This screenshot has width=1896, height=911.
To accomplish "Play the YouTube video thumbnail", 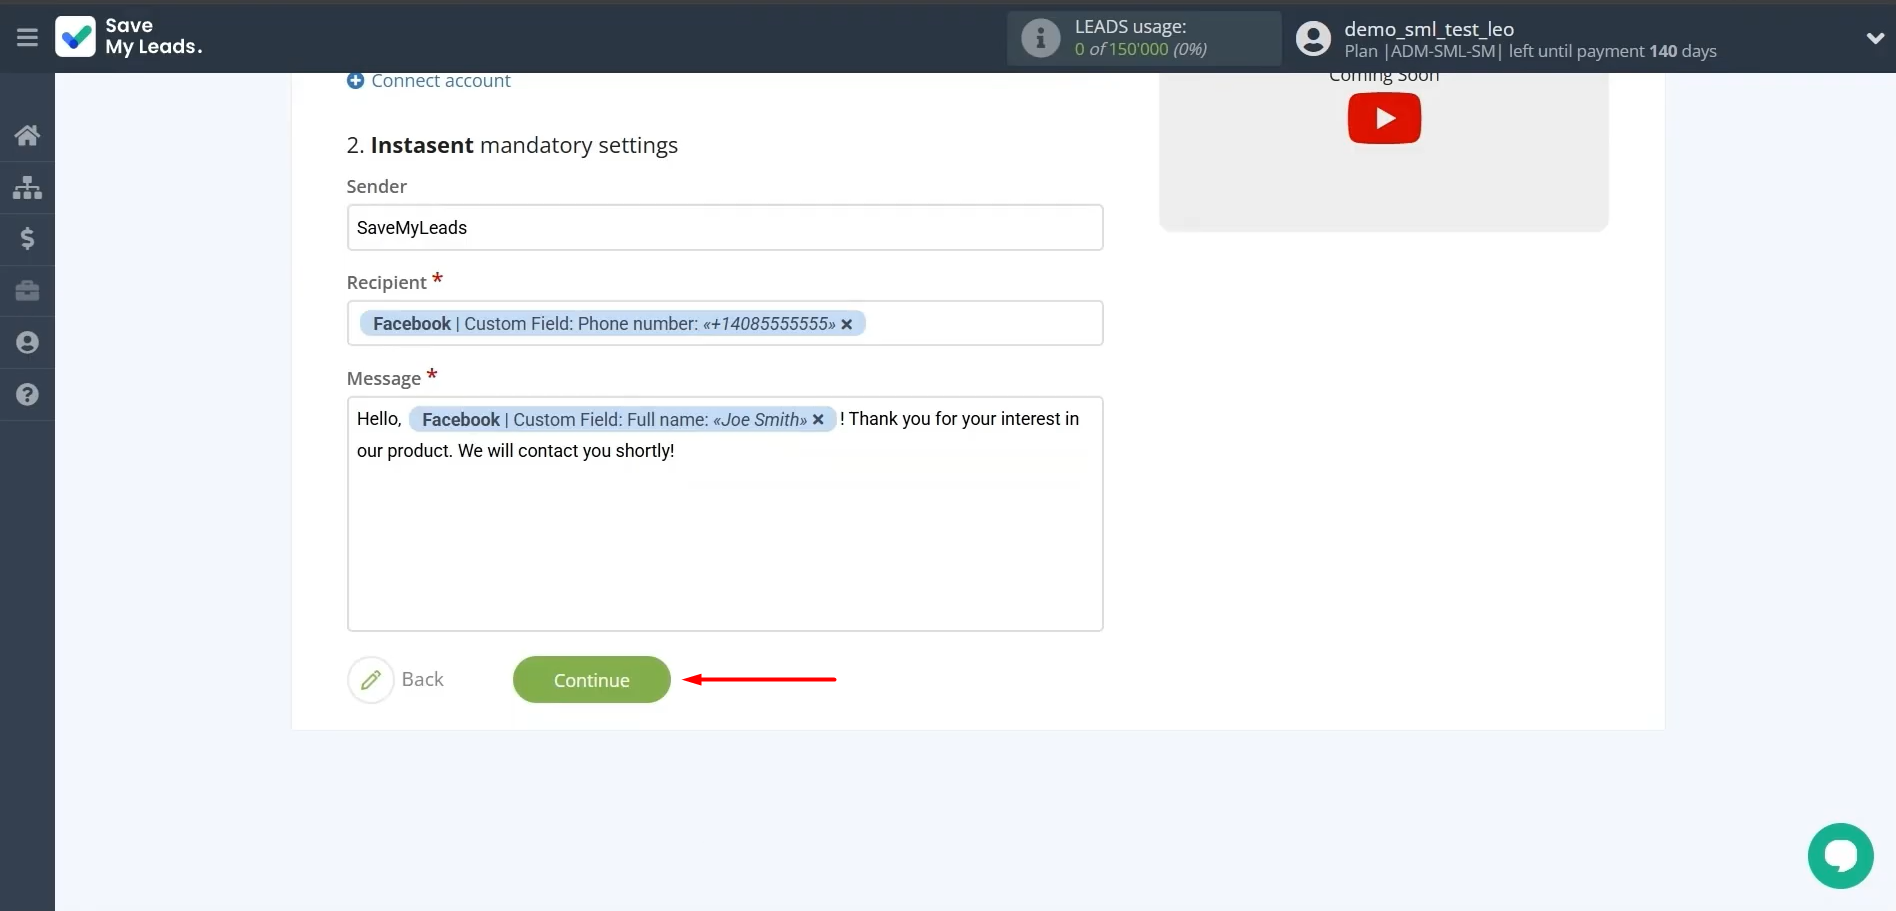I will click(x=1384, y=118).
